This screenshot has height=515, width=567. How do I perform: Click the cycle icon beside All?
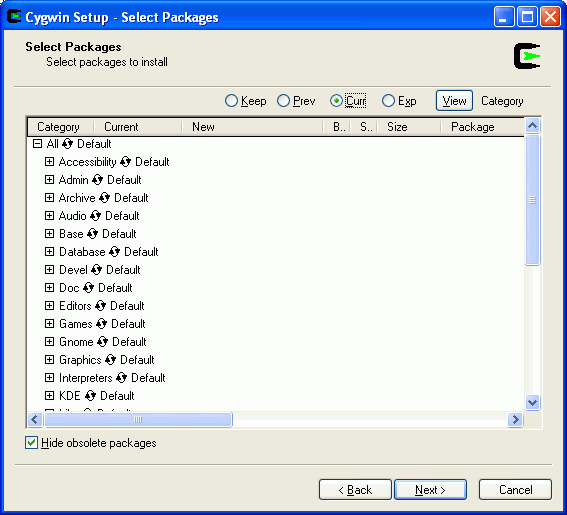coord(67,144)
